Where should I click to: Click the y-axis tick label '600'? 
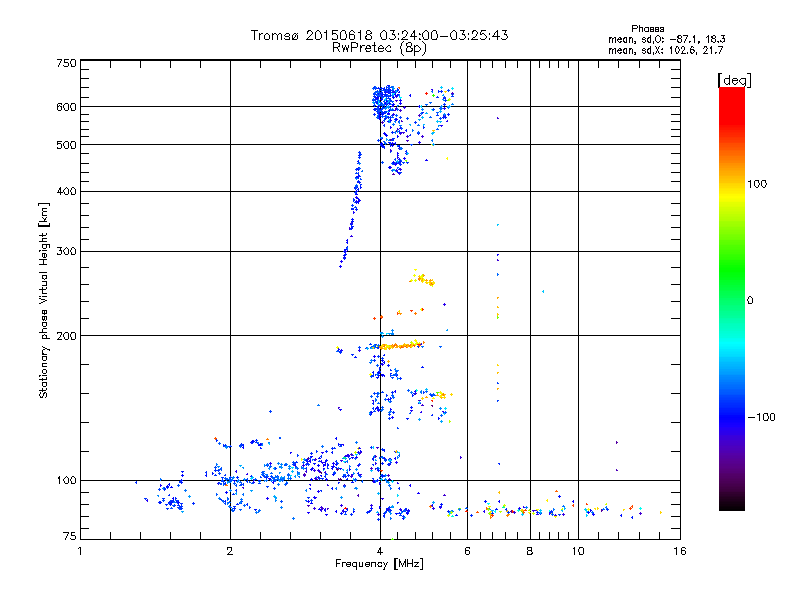coord(66,107)
